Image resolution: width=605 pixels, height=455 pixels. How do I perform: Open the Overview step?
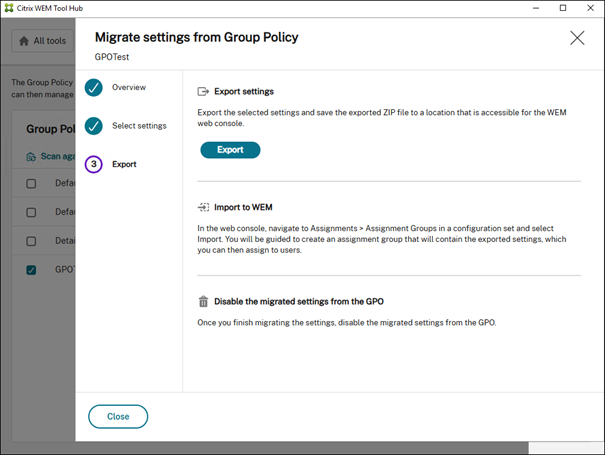129,87
